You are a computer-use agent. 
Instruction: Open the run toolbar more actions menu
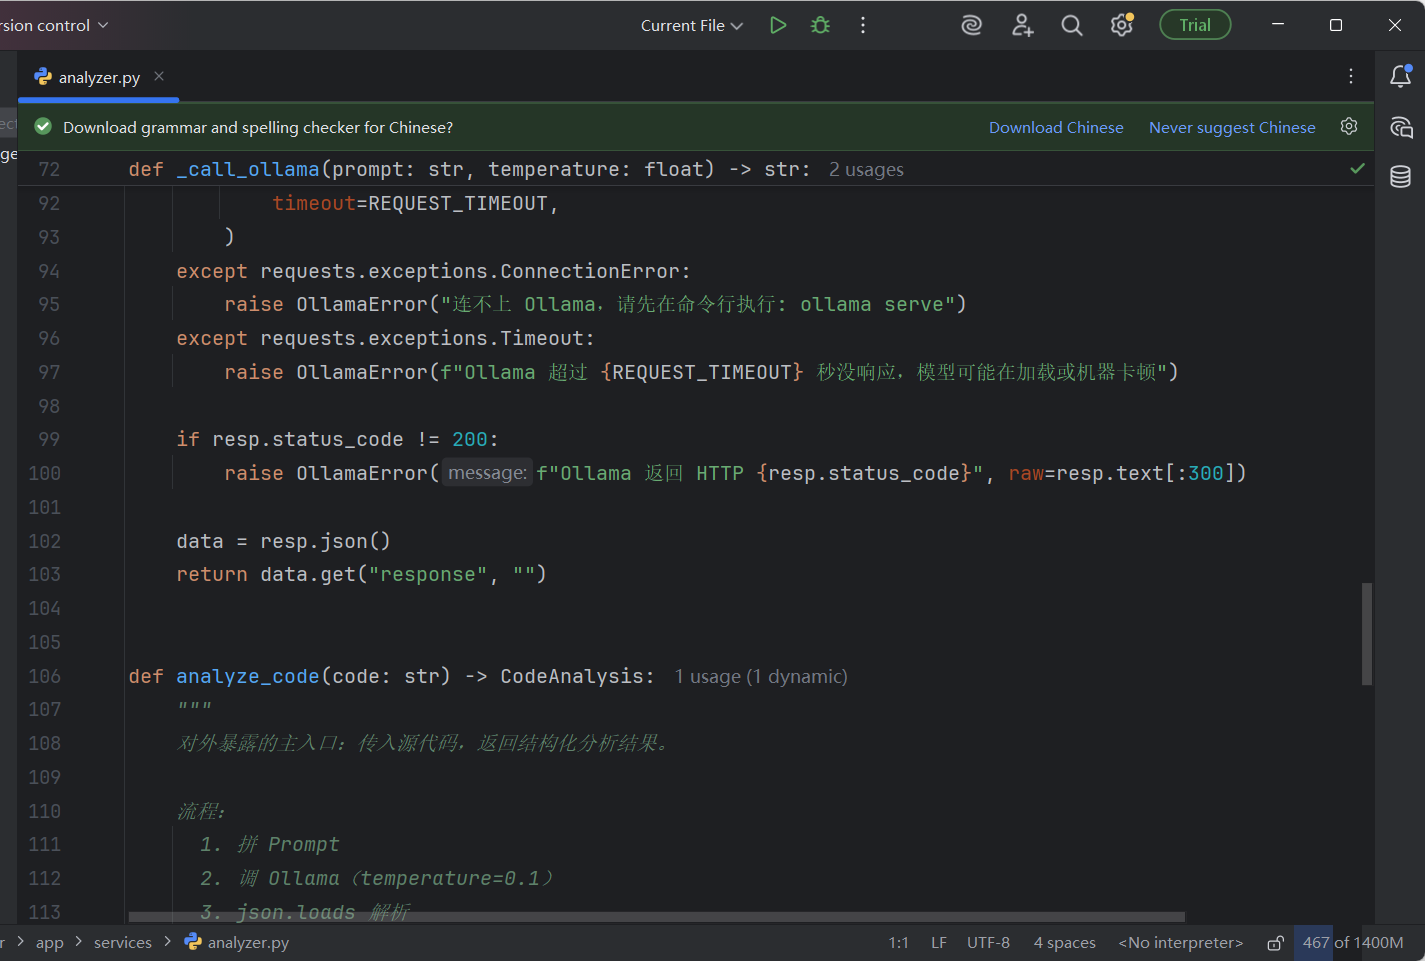863,25
